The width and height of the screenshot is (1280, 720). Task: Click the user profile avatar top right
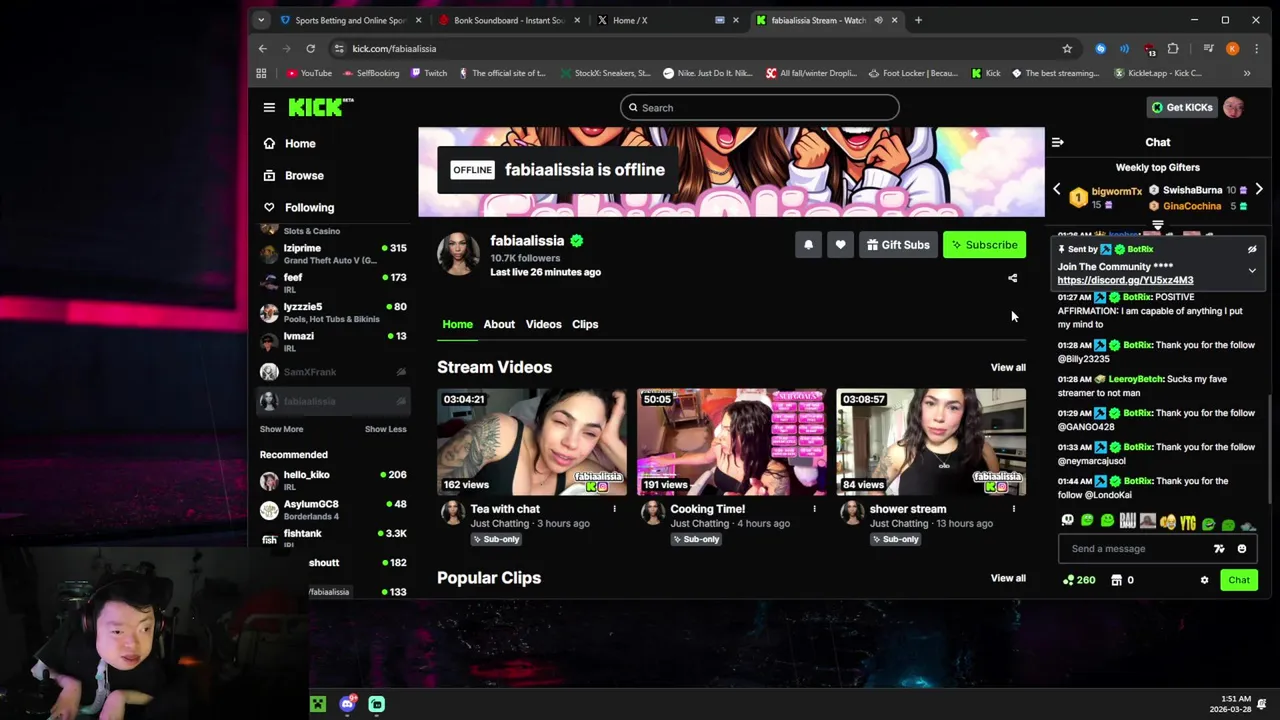1233,107
